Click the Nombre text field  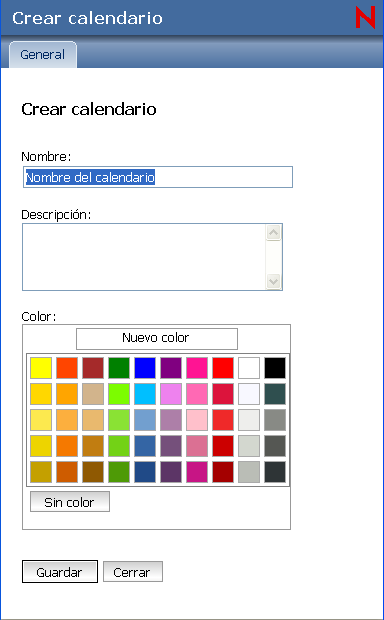(158, 177)
